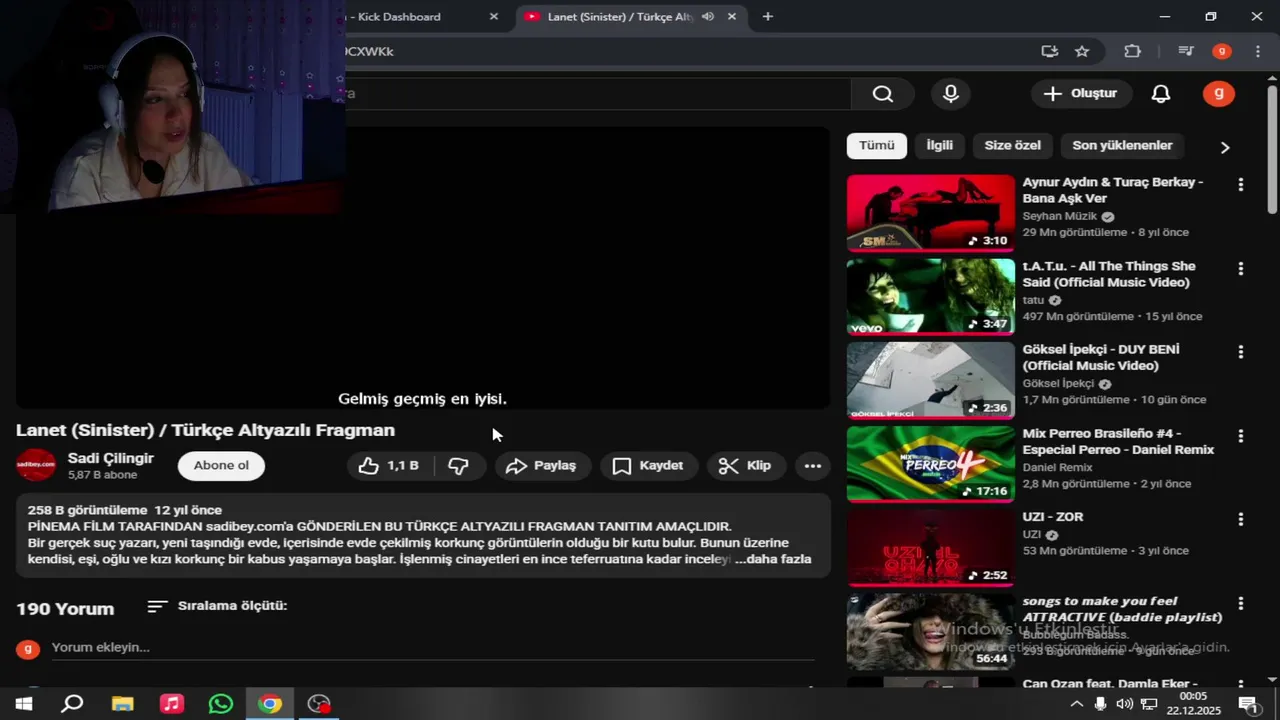Share the video via Paylaş
Screen dimensions: 1280x720
[x=542, y=466]
